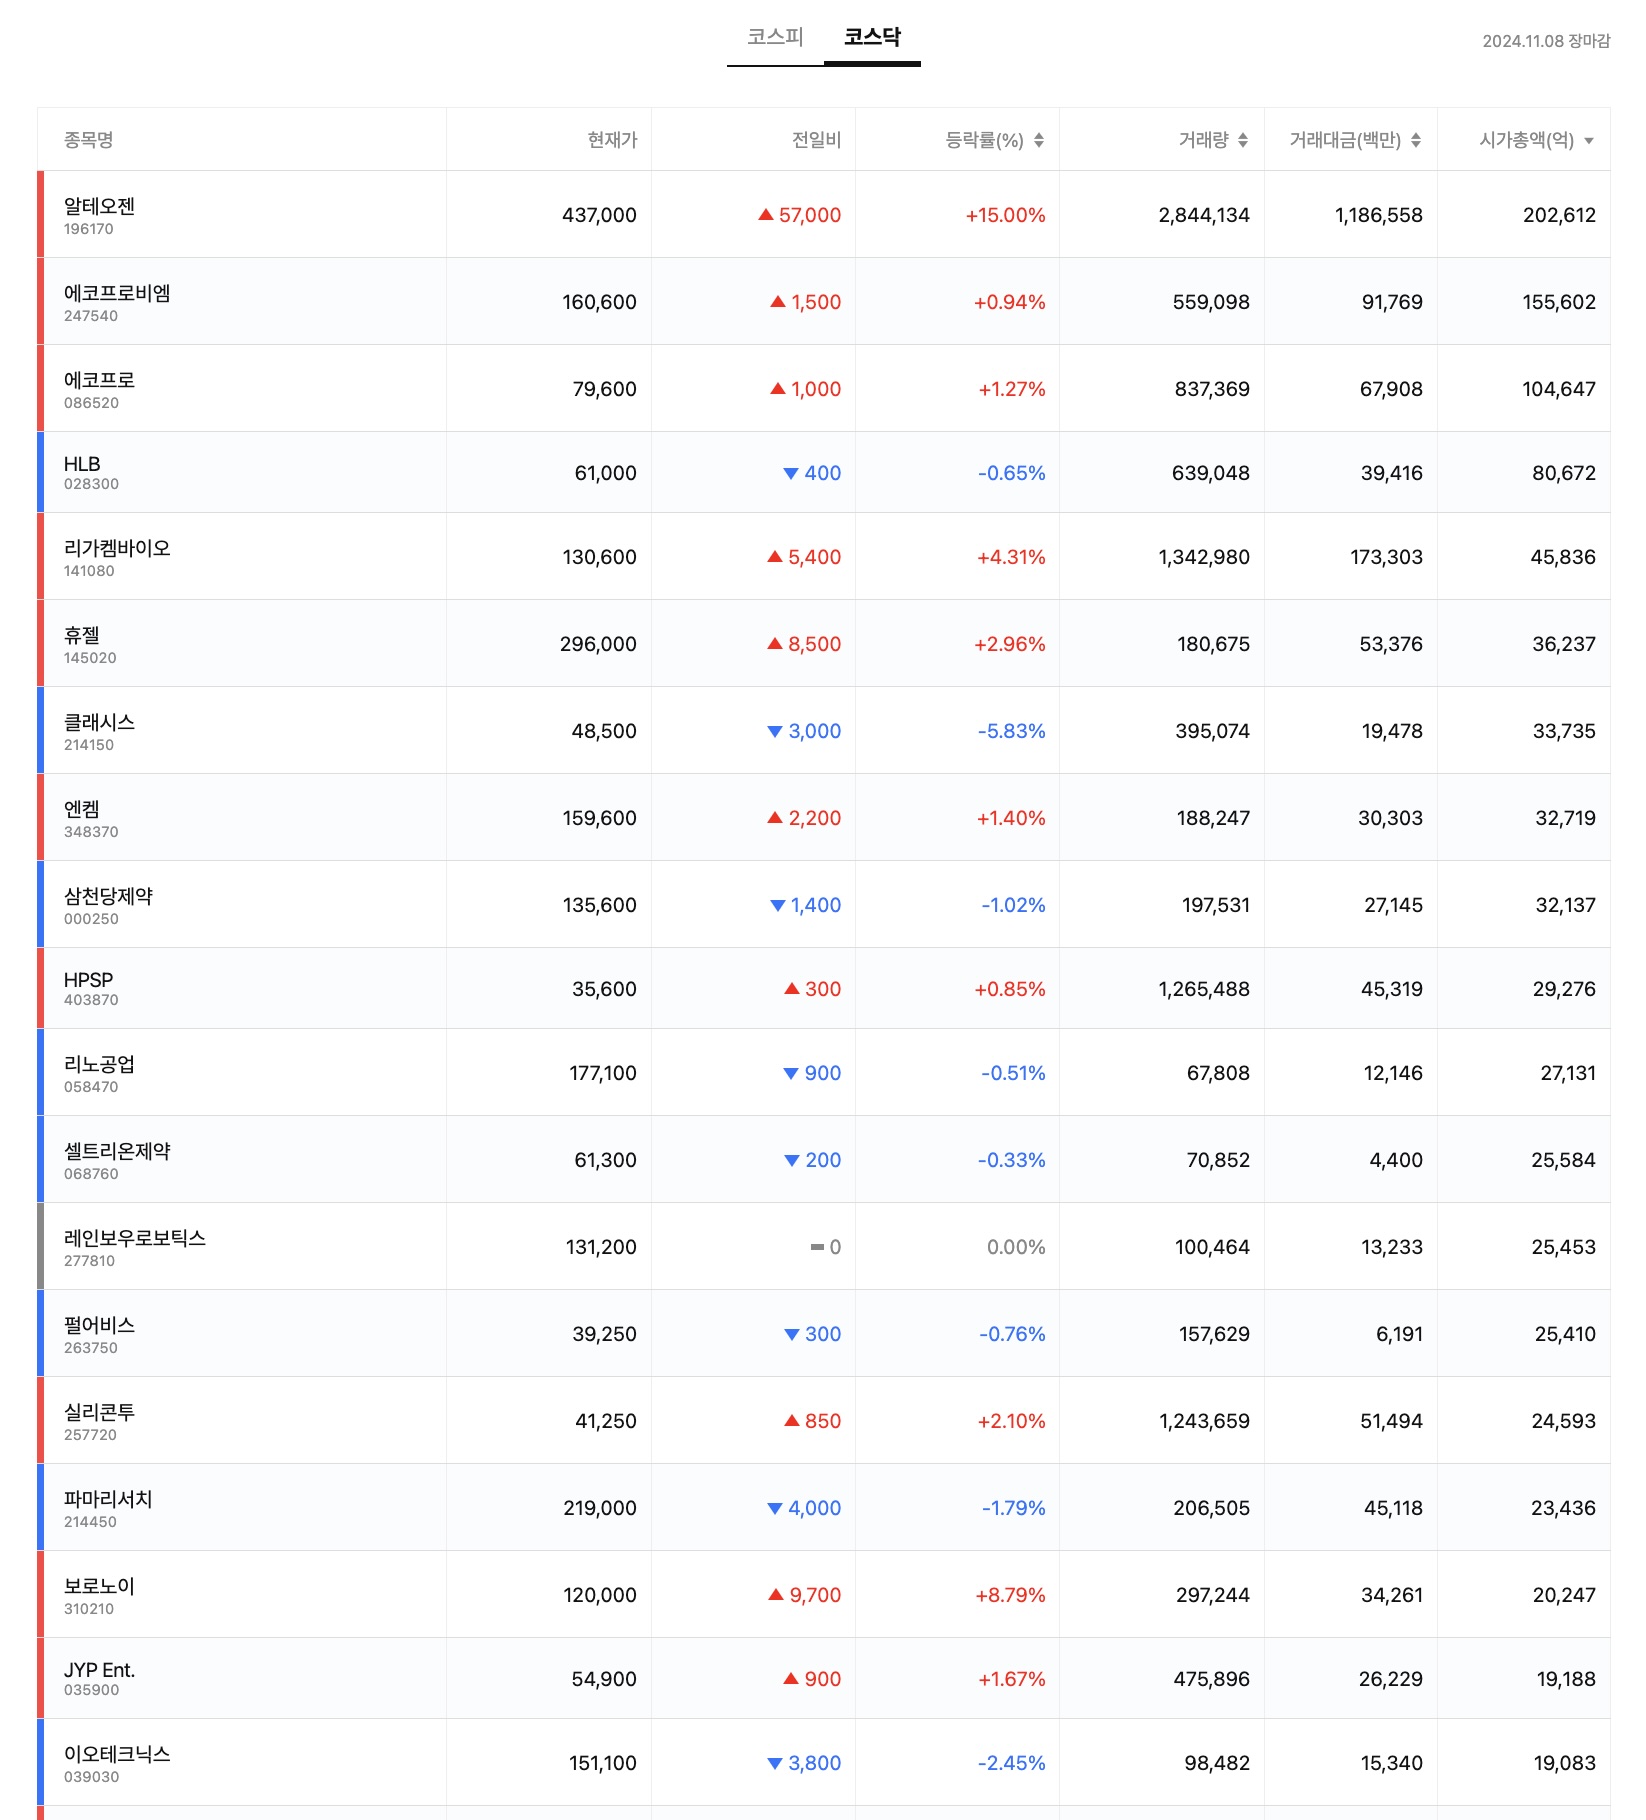
Task: Open the 펄어비스 stock entry
Action: coord(99,1325)
